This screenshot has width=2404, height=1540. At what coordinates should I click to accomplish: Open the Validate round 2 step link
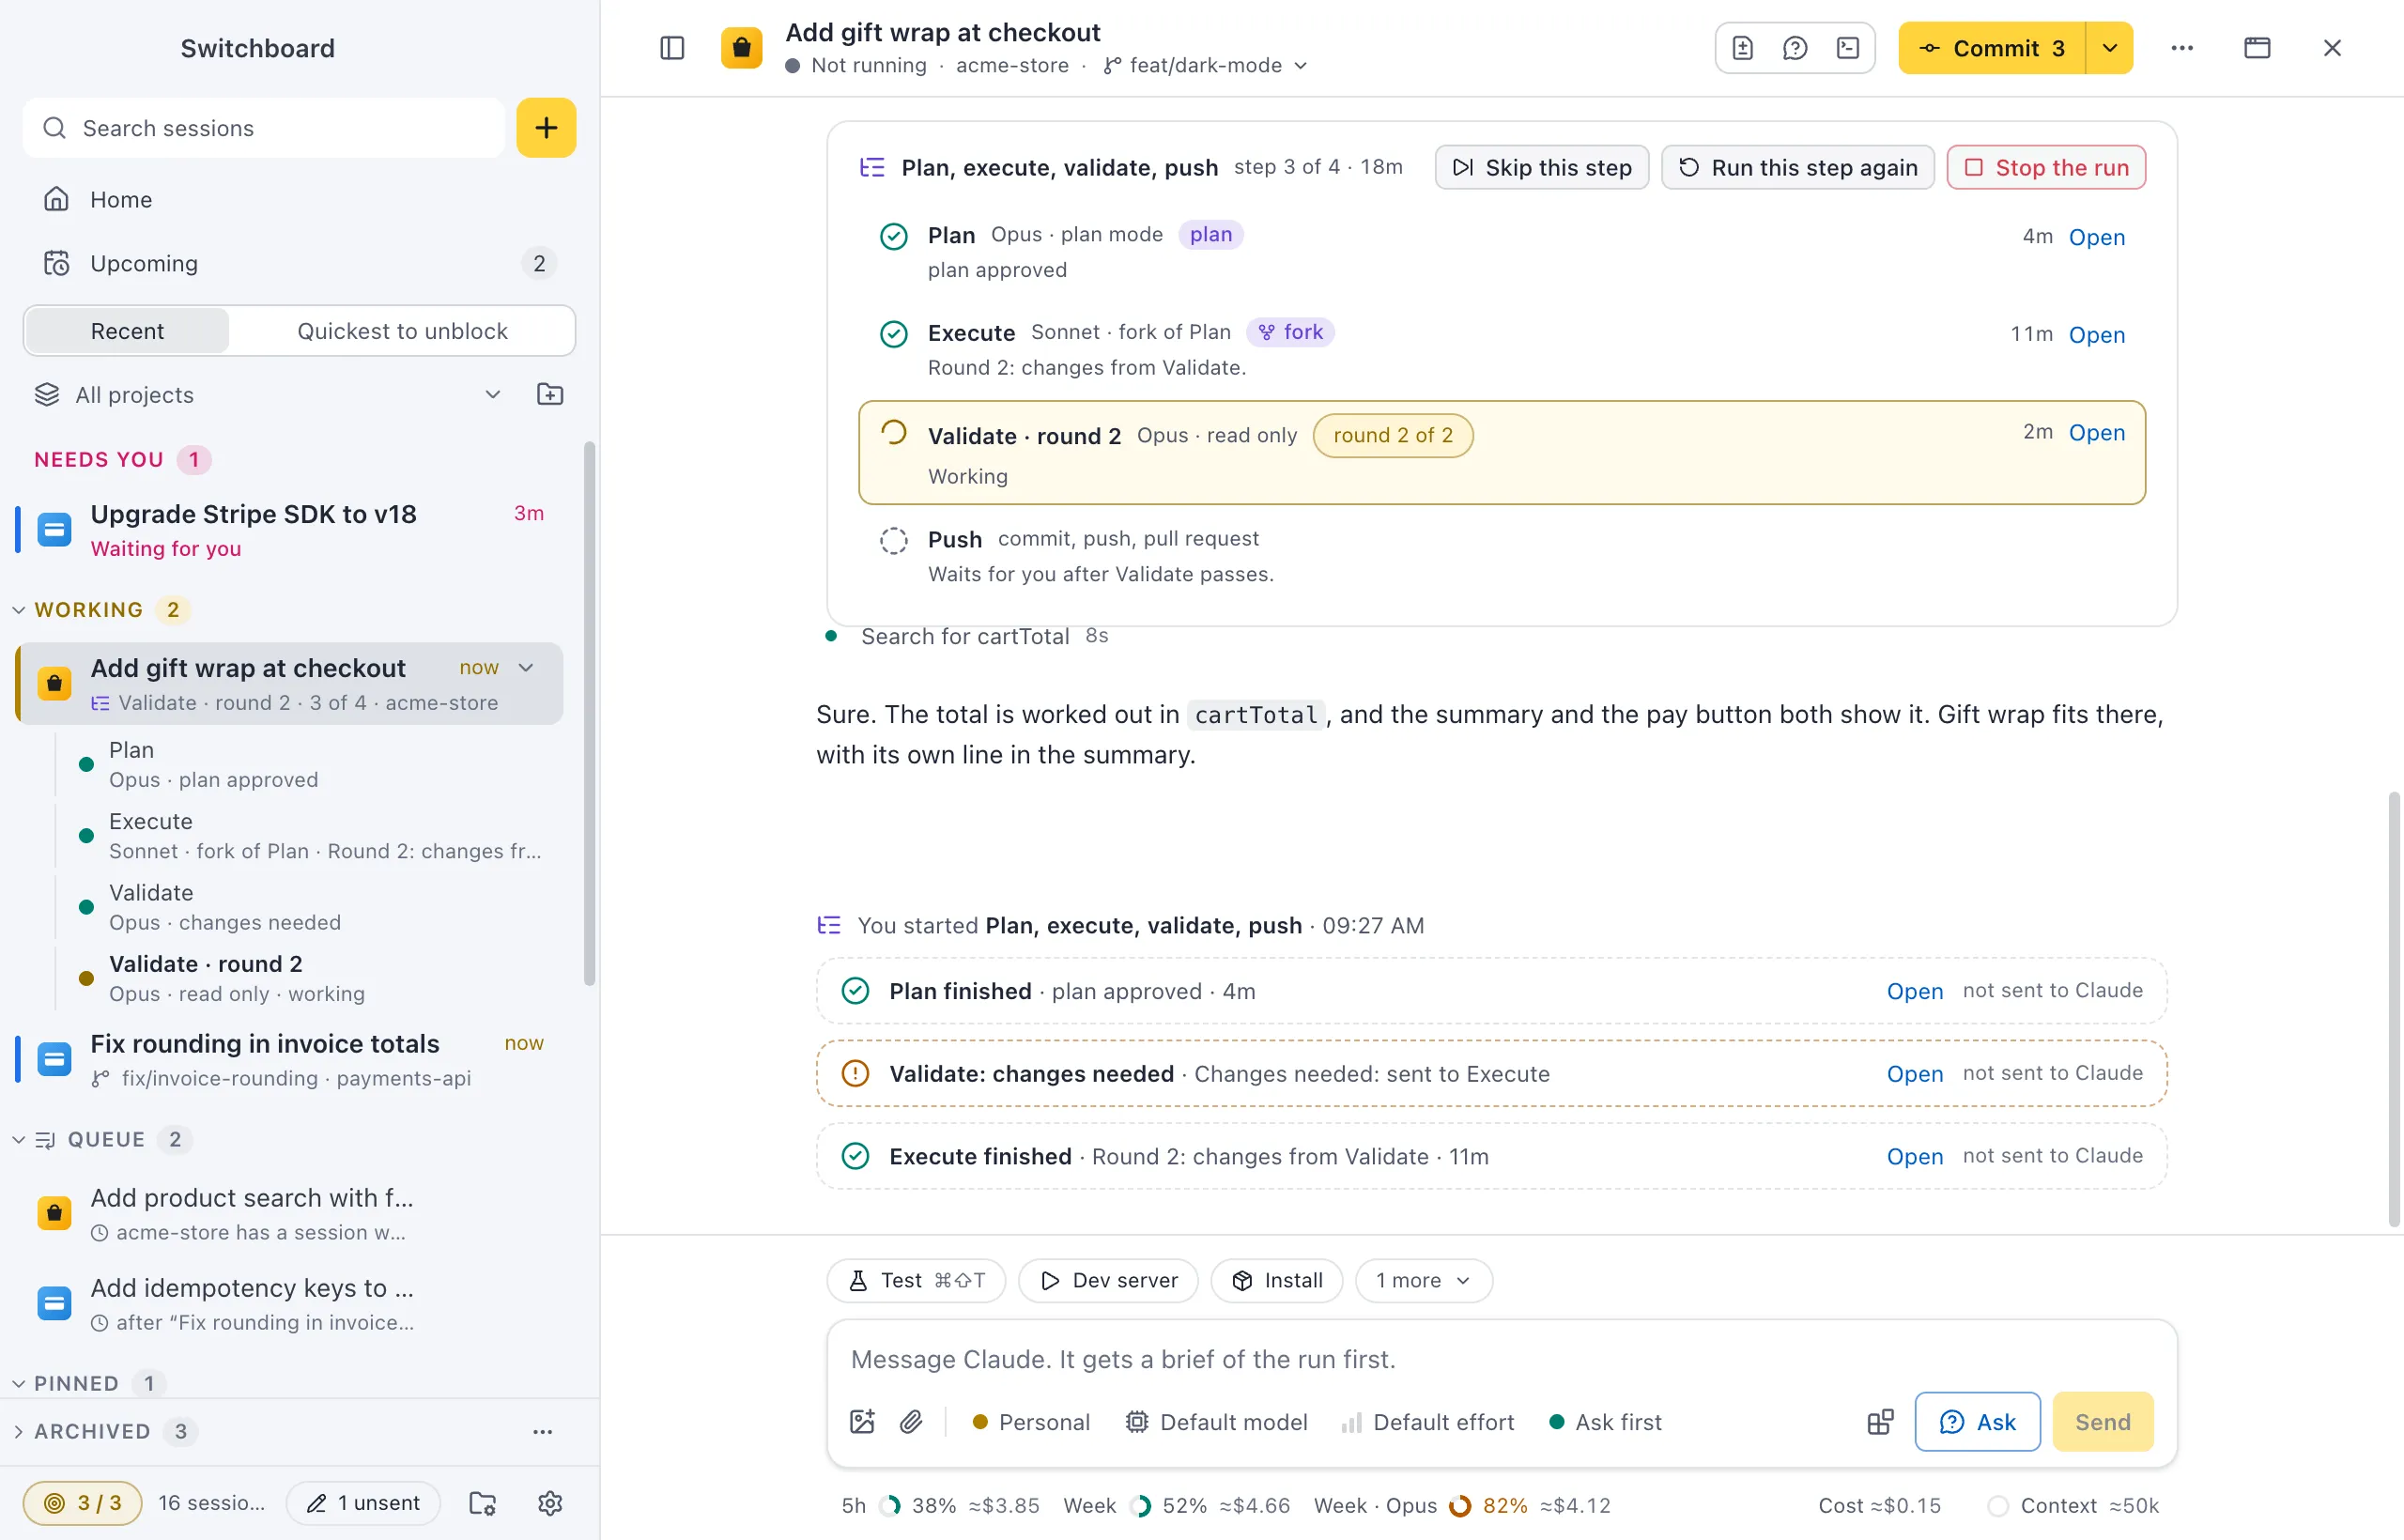(2097, 433)
